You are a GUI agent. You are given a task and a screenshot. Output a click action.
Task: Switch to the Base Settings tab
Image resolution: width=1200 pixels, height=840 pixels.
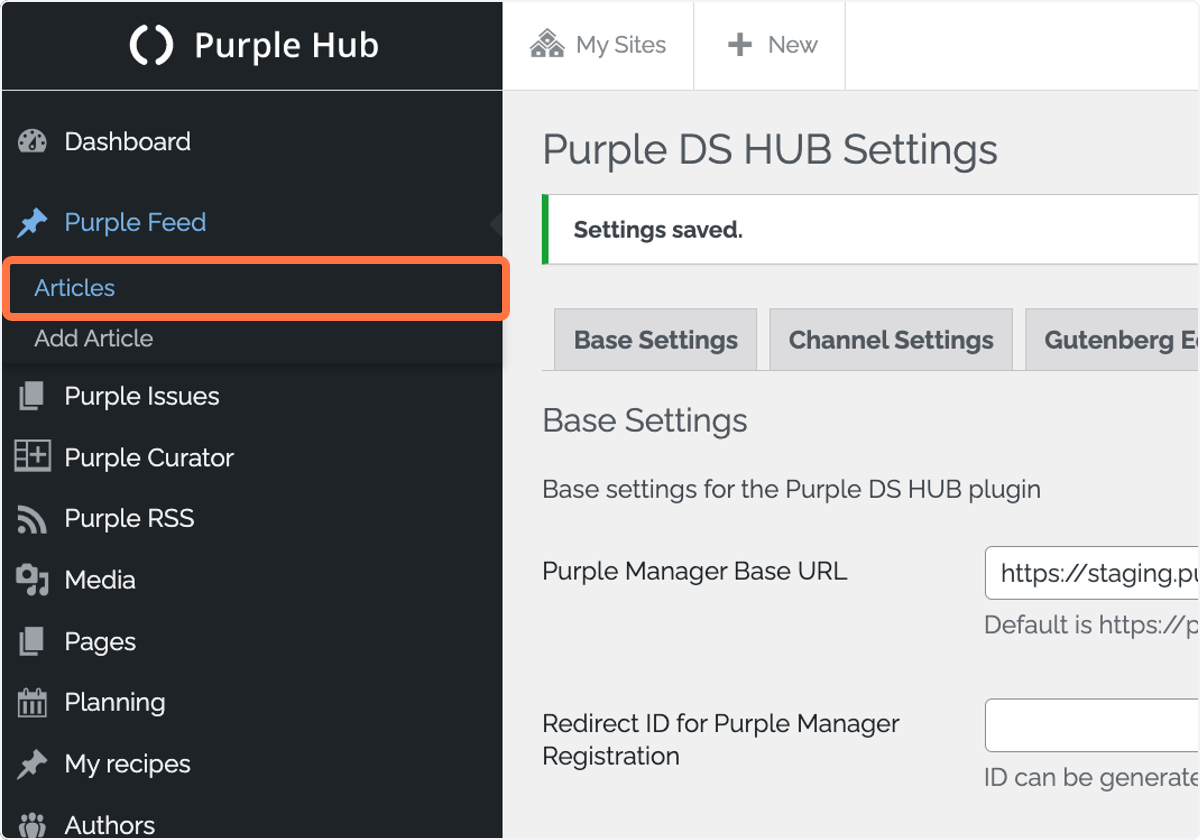[x=655, y=340]
